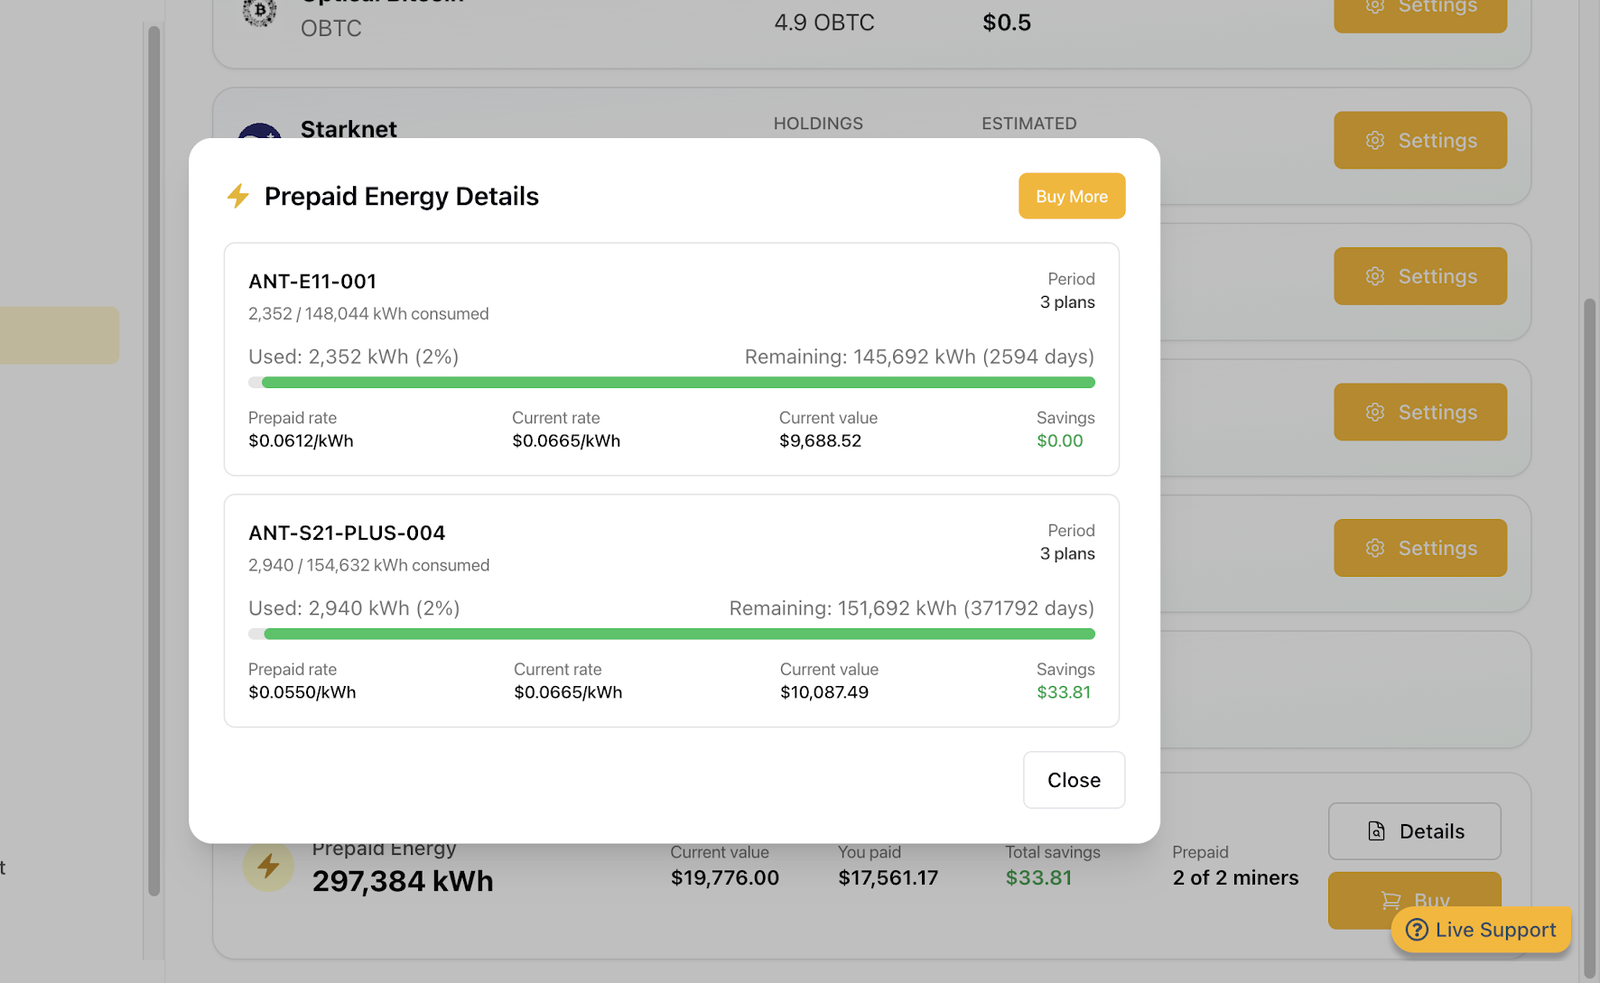The height and width of the screenshot is (983, 1600).
Task: Click the $19,776.00 current value in background
Action: point(724,878)
